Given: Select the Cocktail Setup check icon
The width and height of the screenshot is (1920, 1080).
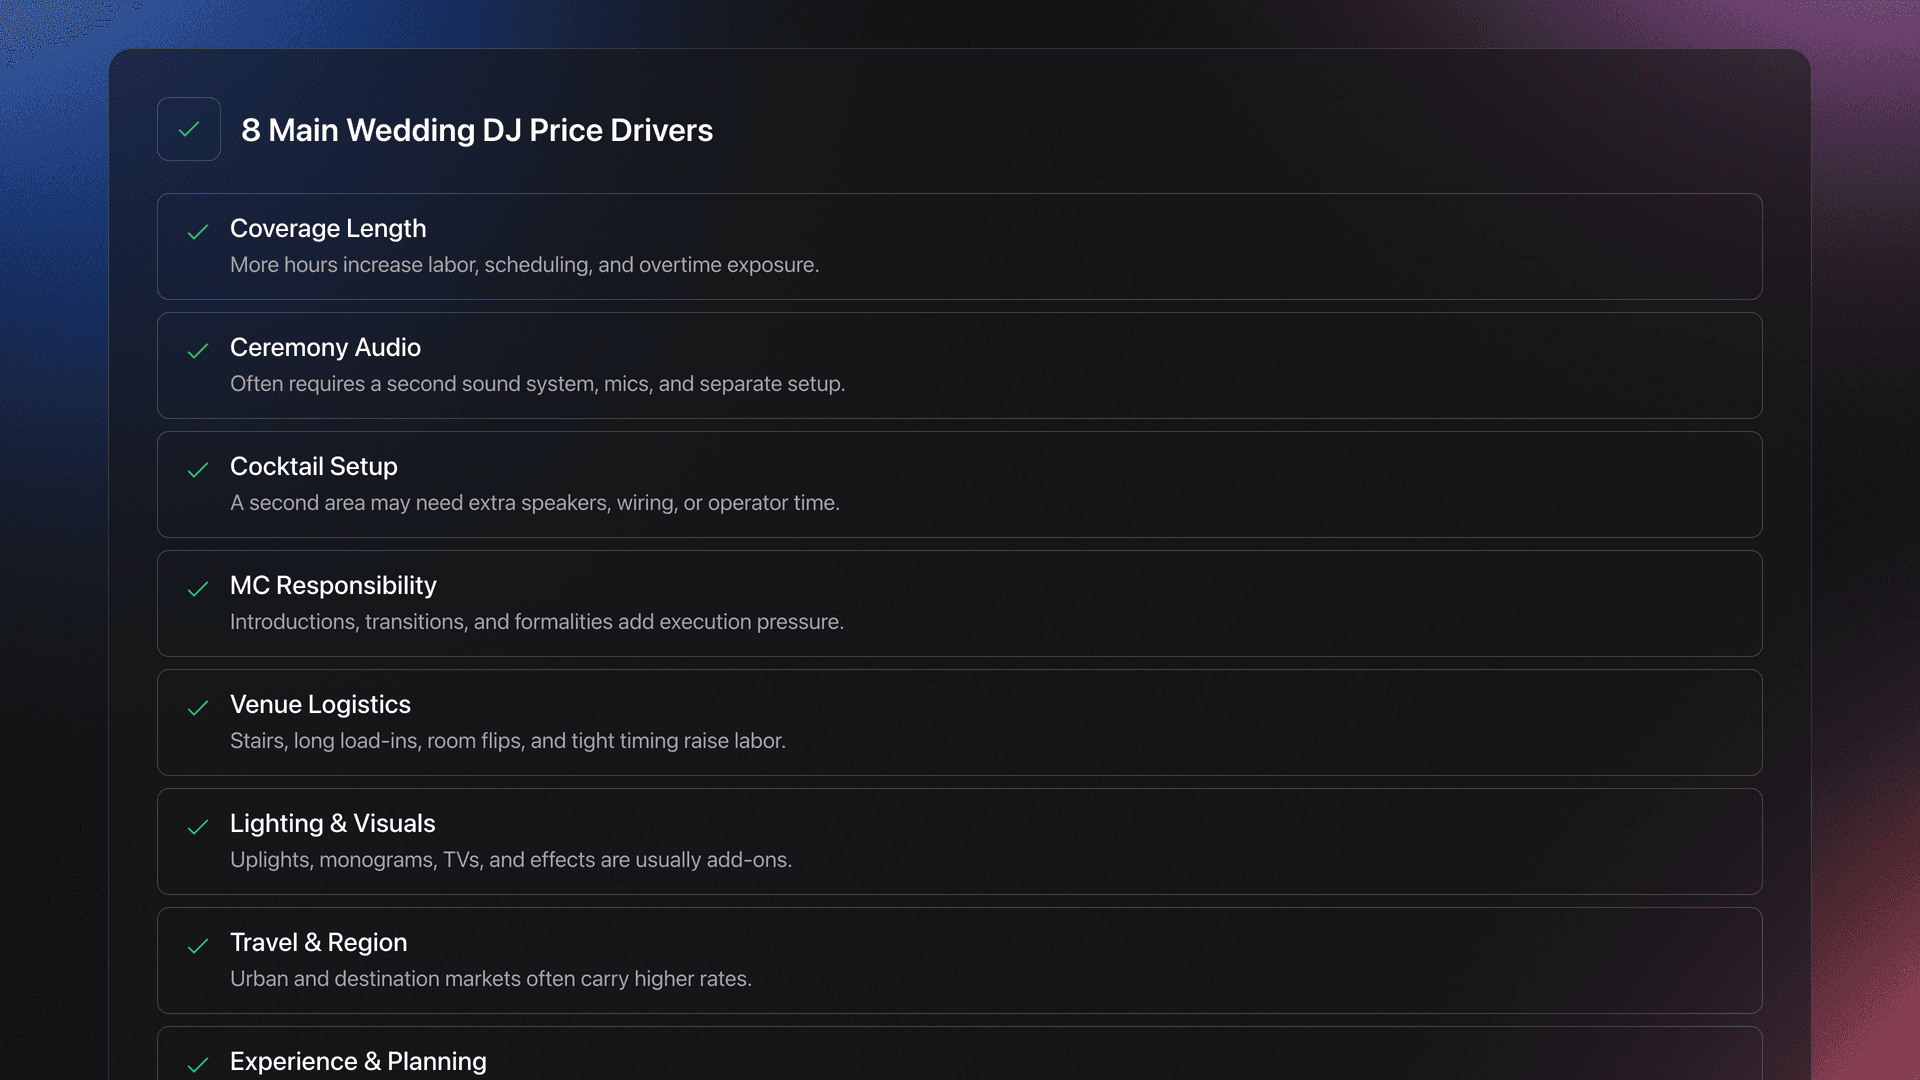Looking at the screenshot, I should point(199,471).
